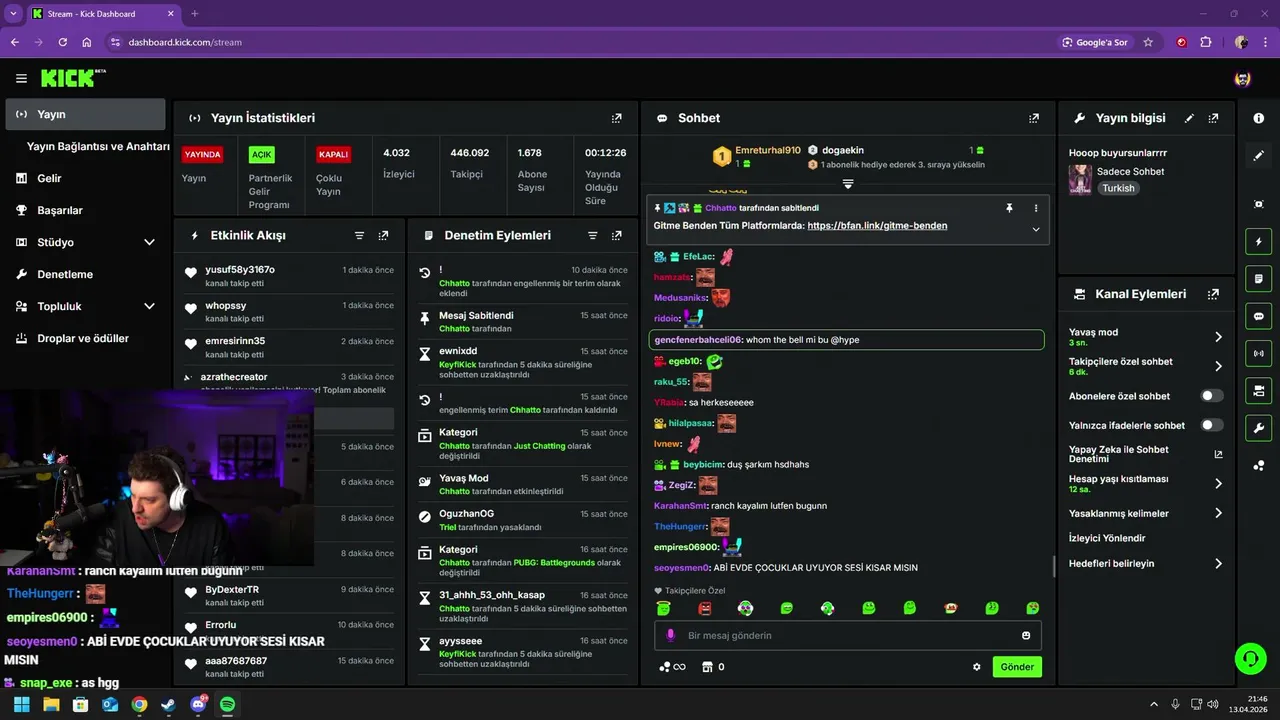Toggle the chat bubble widget in the right sidebar
The width and height of the screenshot is (1280, 720).
point(1259,316)
